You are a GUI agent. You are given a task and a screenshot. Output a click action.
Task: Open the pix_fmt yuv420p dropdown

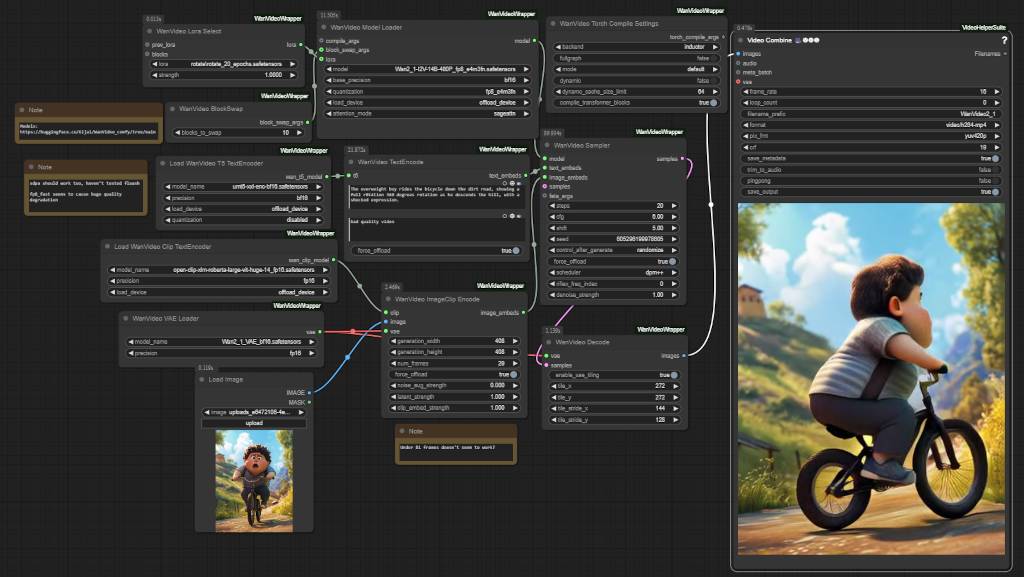pyautogui.click(x=871, y=136)
